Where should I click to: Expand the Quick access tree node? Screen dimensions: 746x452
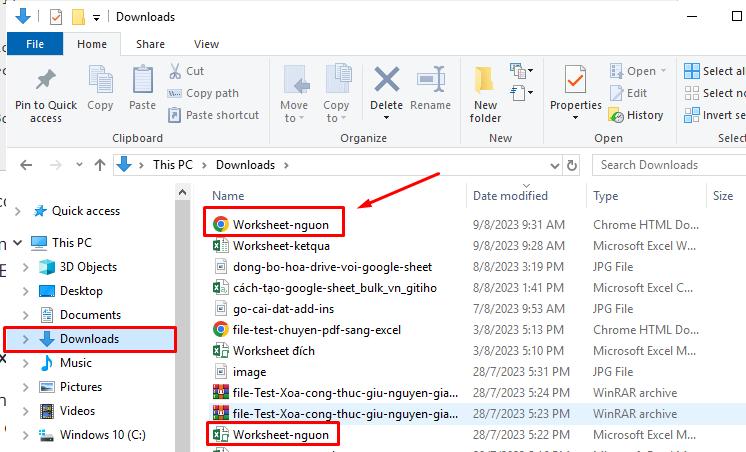18,211
